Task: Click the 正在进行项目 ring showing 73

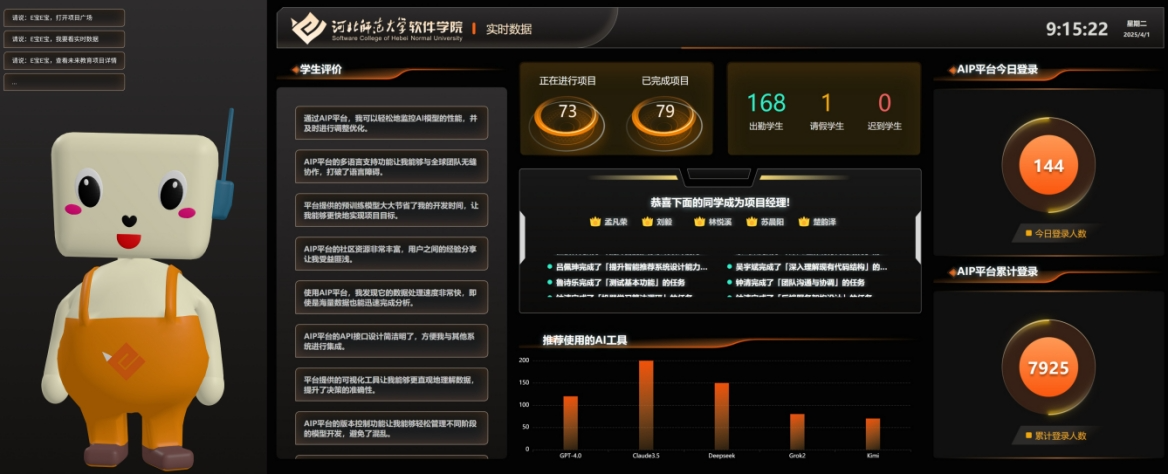Action: pos(567,113)
